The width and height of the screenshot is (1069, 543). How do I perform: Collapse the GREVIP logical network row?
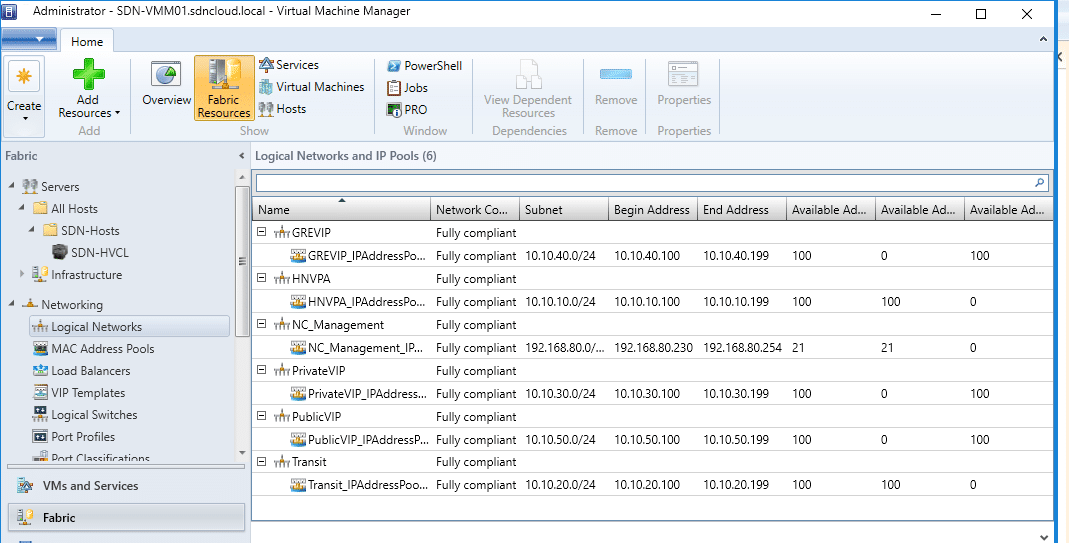(x=260, y=232)
